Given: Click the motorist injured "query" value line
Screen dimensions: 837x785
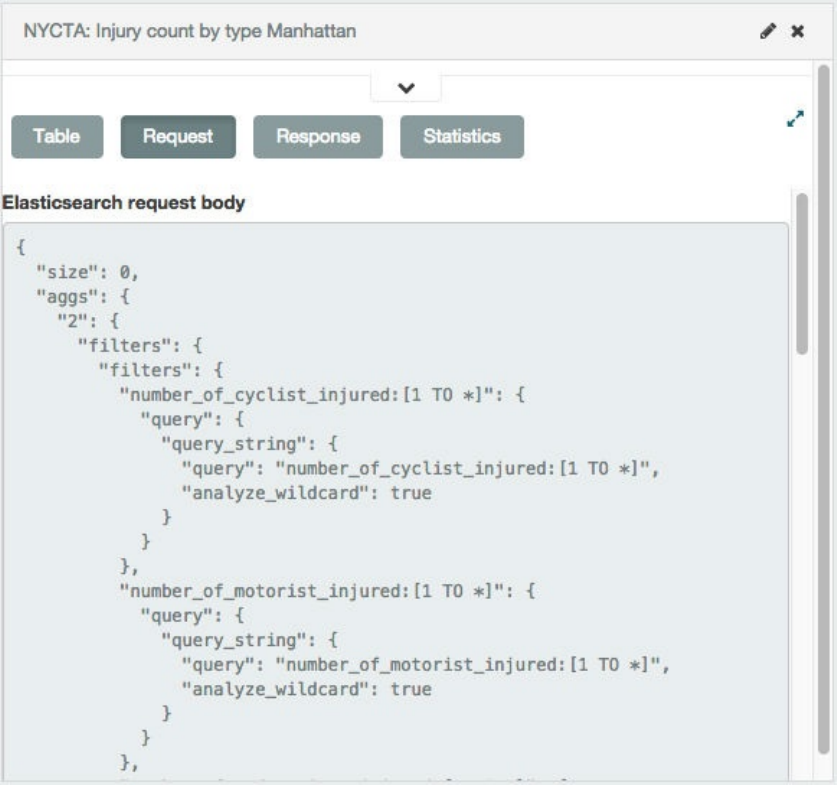Looking at the screenshot, I should pyautogui.click(x=424, y=665).
